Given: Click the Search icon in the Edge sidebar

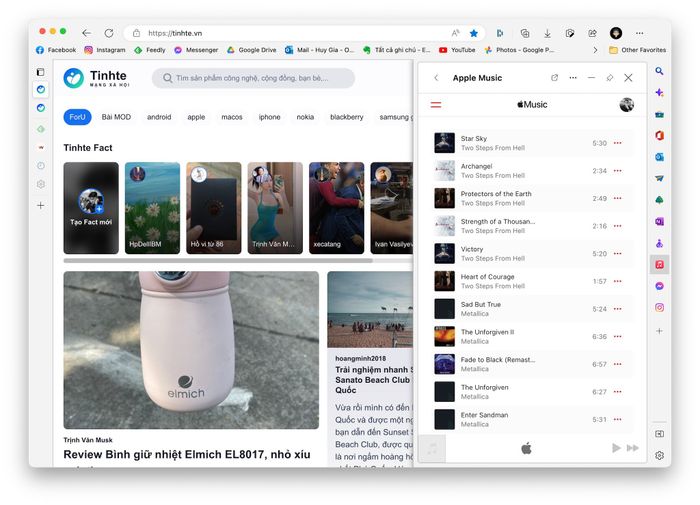Looking at the screenshot, I should coord(660,72).
